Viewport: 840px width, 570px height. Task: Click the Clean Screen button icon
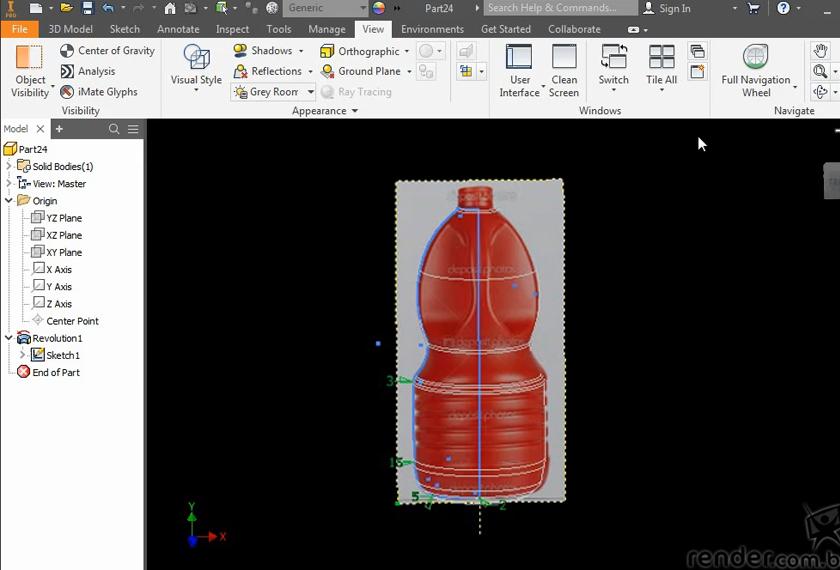pos(564,58)
